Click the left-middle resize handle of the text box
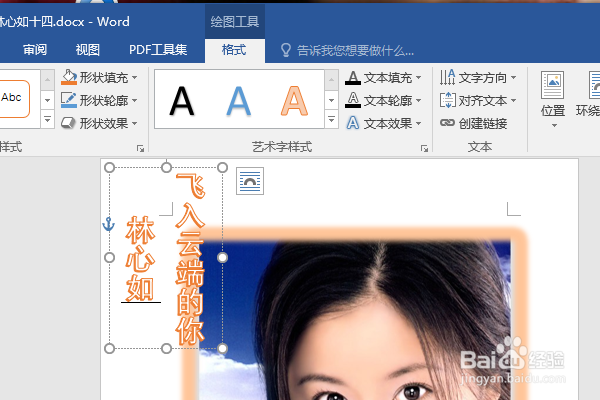Viewport: 600px width, 400px height. (109, 258)
